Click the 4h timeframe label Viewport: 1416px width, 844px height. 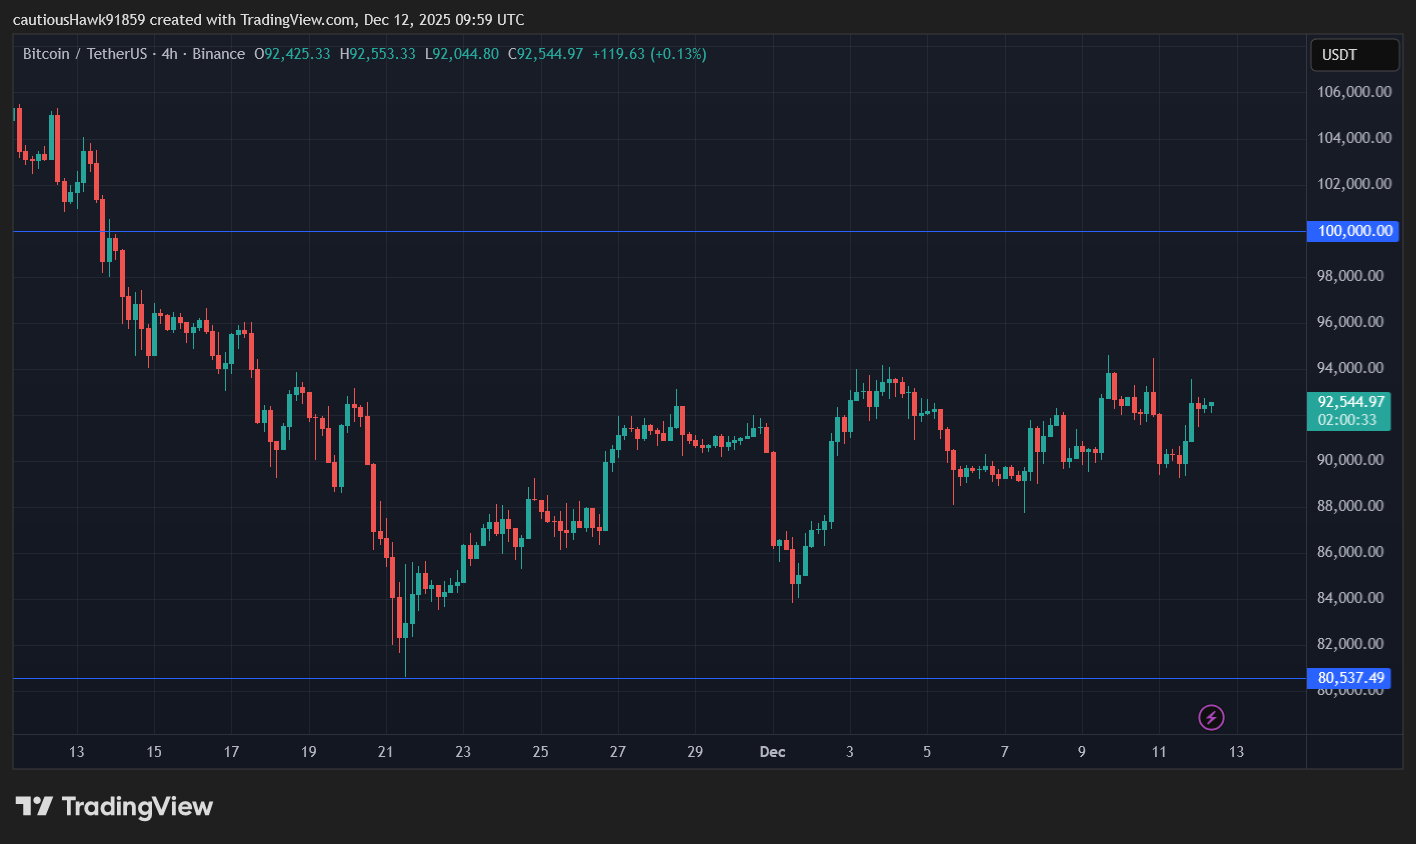pyautogui.click(x=168, y=54)
